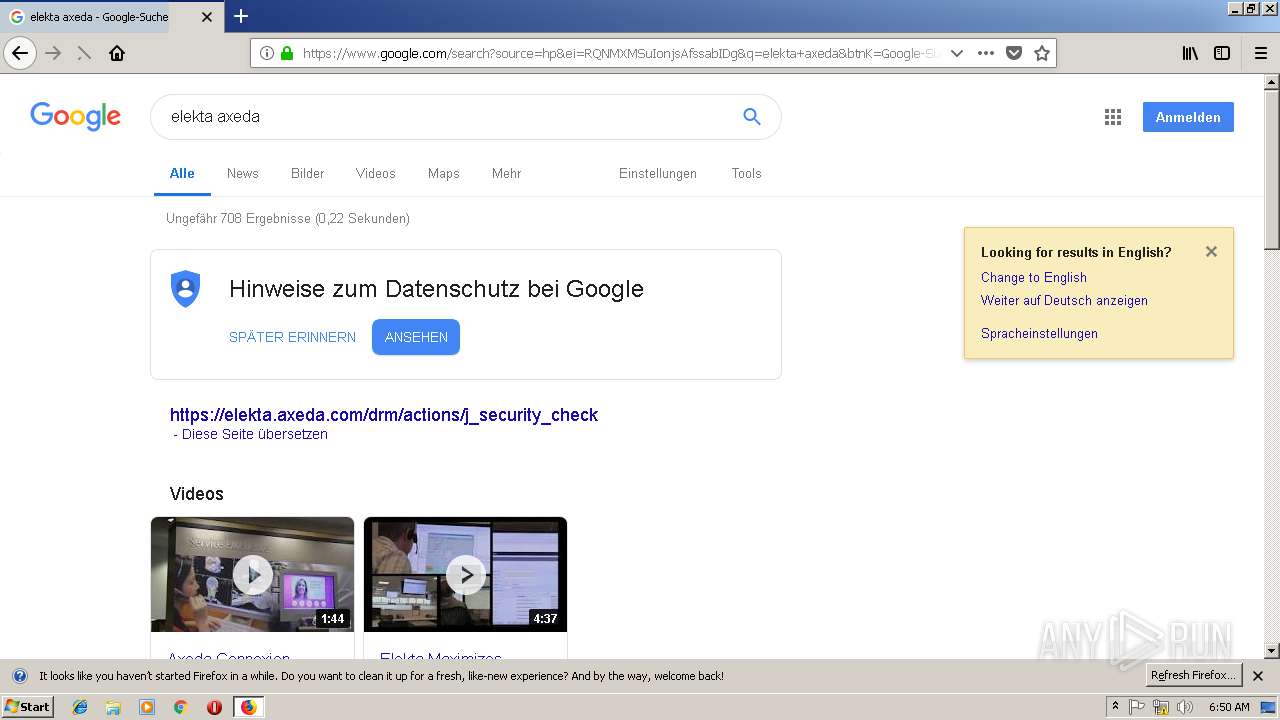Viewport: 1280px width, 720px height.
Task: Open page actions three-dot menu
Action: tap(986, 53)
